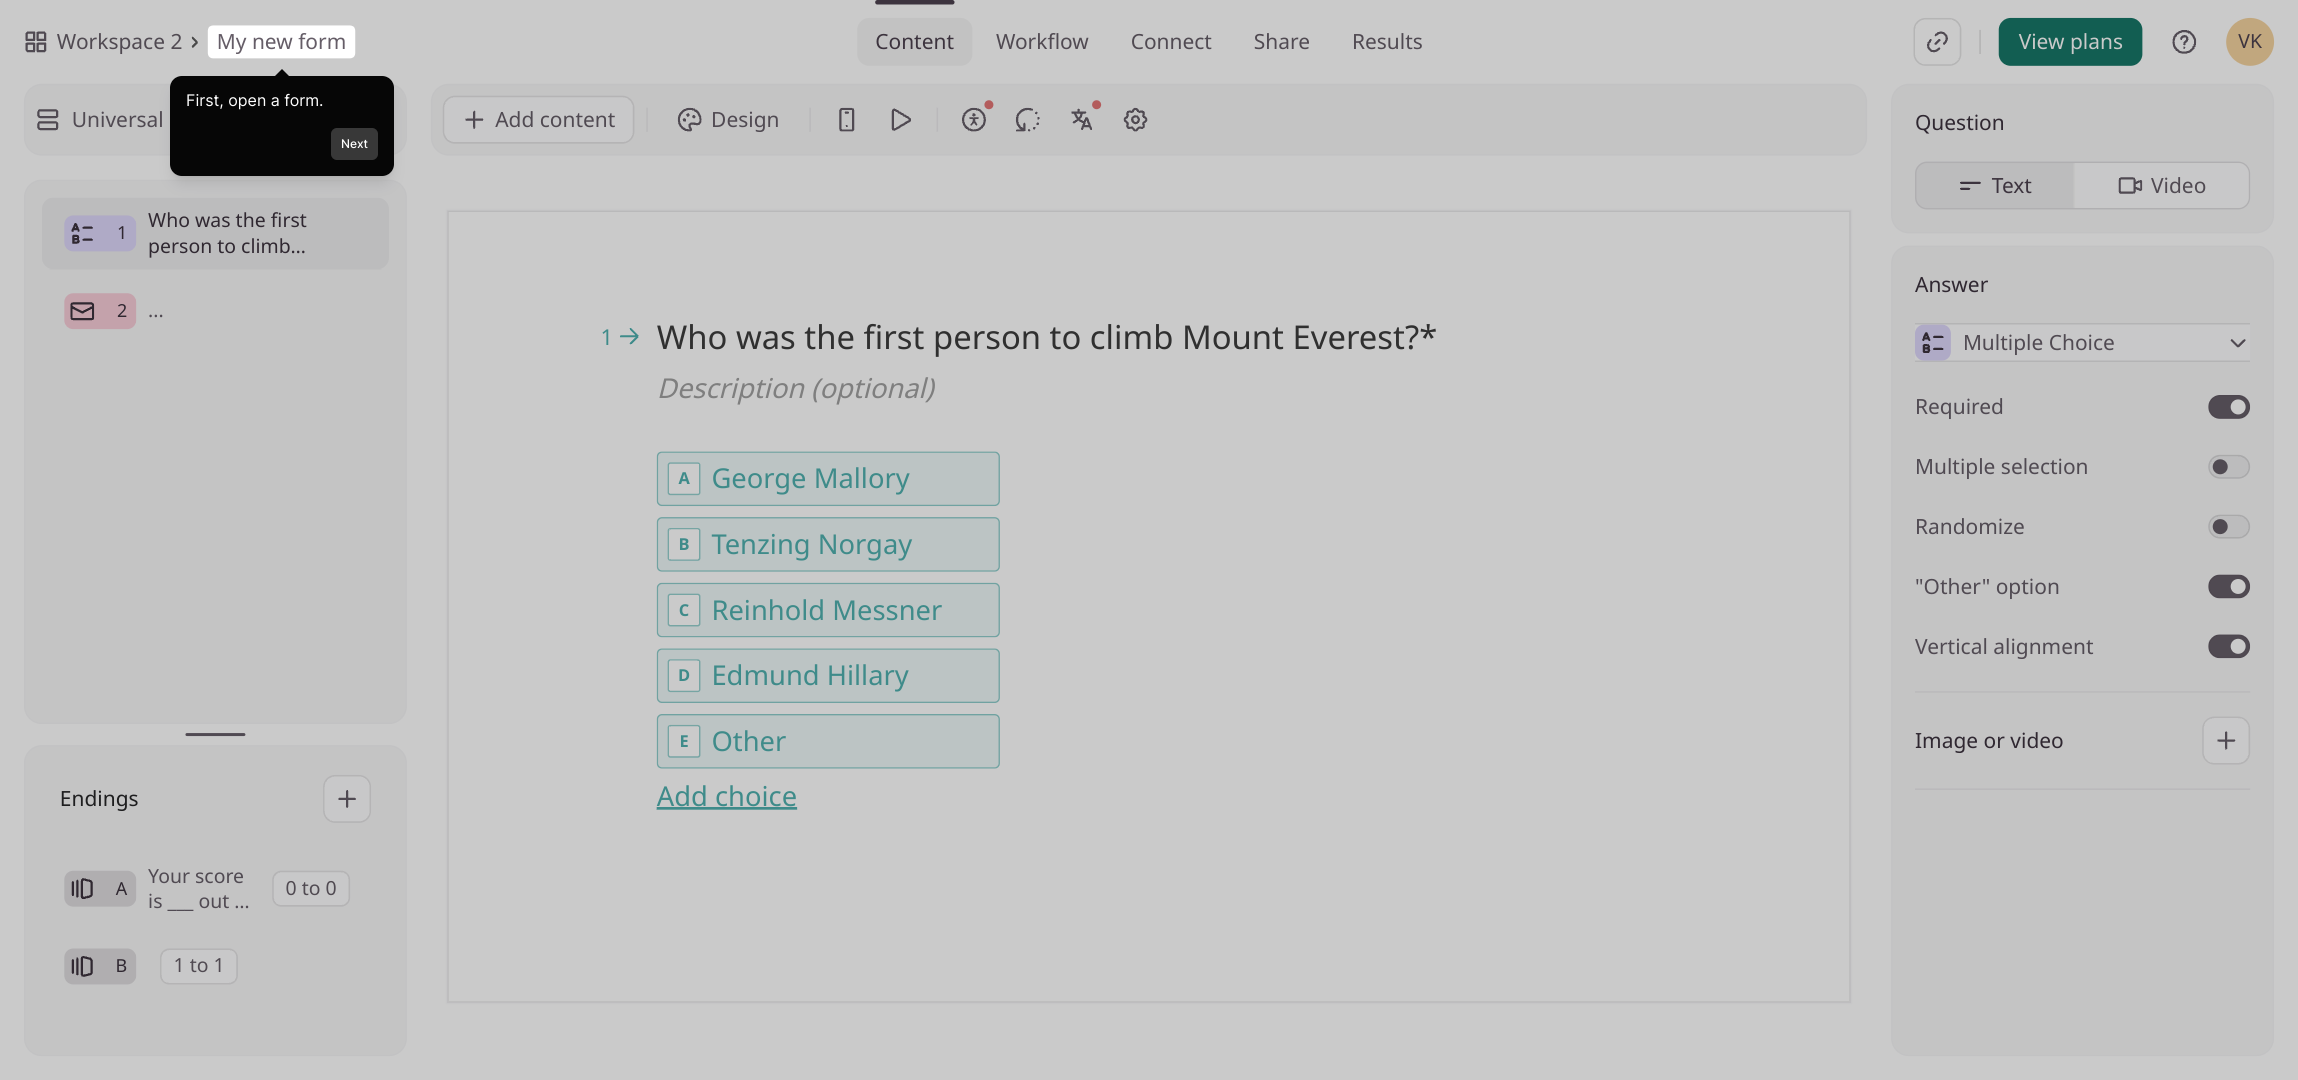Open the help question mark icon
This screenshot has height=1080, width=2298.
click(x=2184, y=42)
